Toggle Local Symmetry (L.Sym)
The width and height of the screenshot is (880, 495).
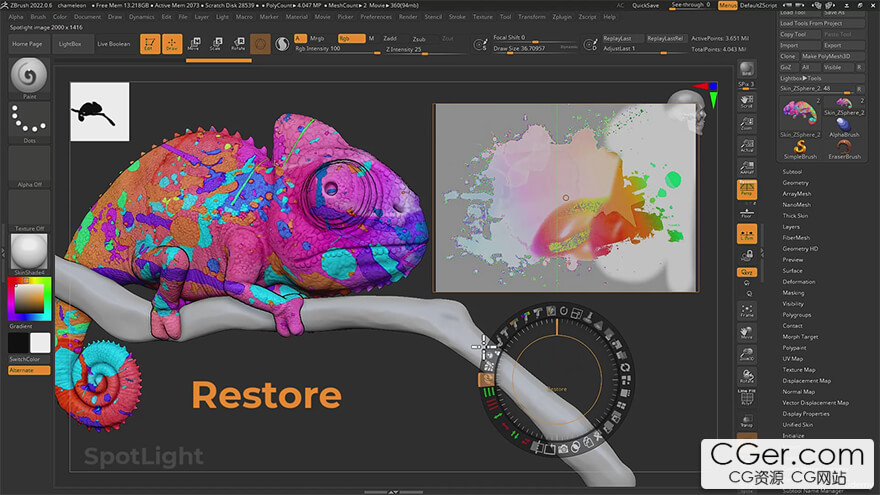(746, 234)
